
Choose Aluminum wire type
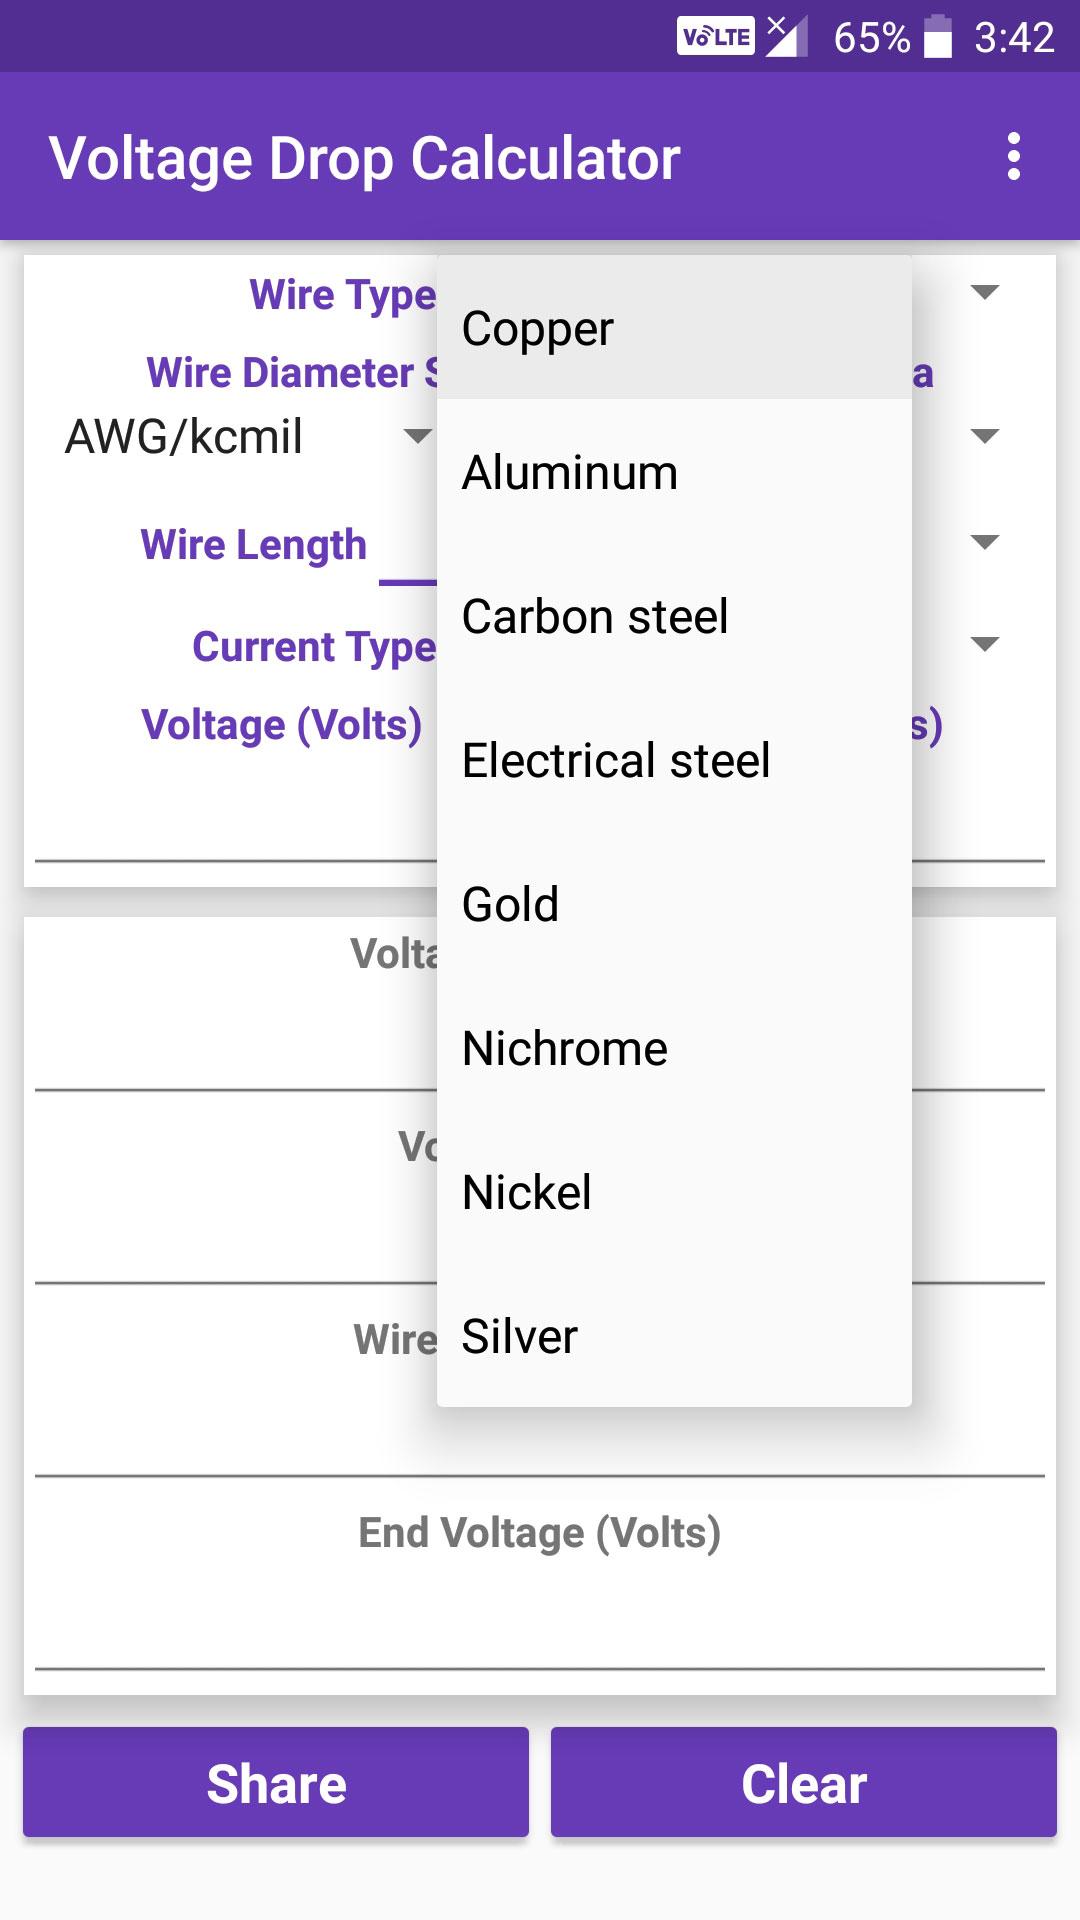tap(674, 472)
